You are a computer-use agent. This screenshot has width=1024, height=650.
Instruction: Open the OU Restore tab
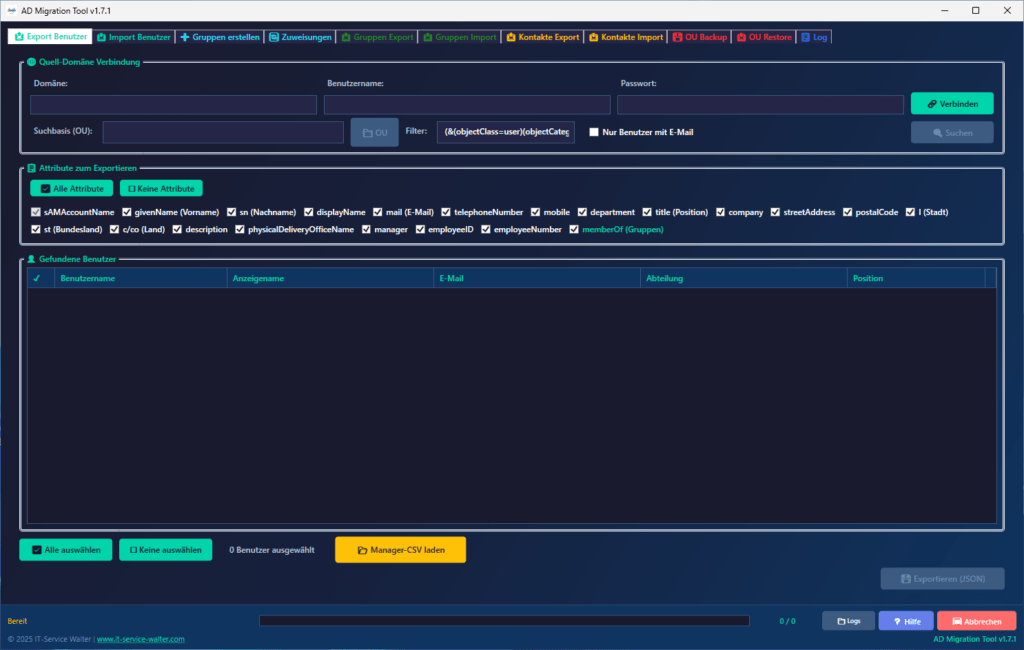763,36
